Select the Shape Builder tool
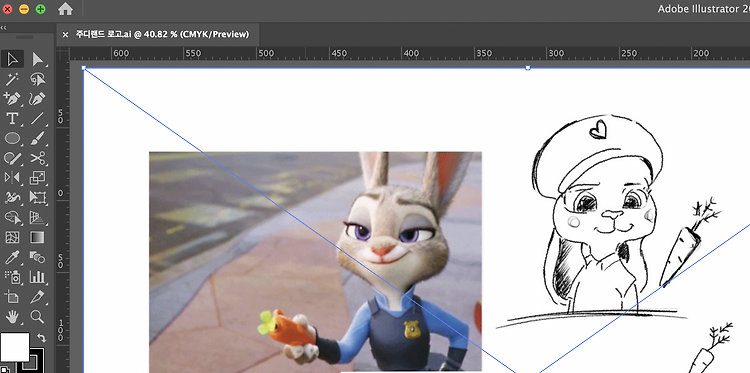The height and width of the screenshot is (373, 750). coord(12,218)
